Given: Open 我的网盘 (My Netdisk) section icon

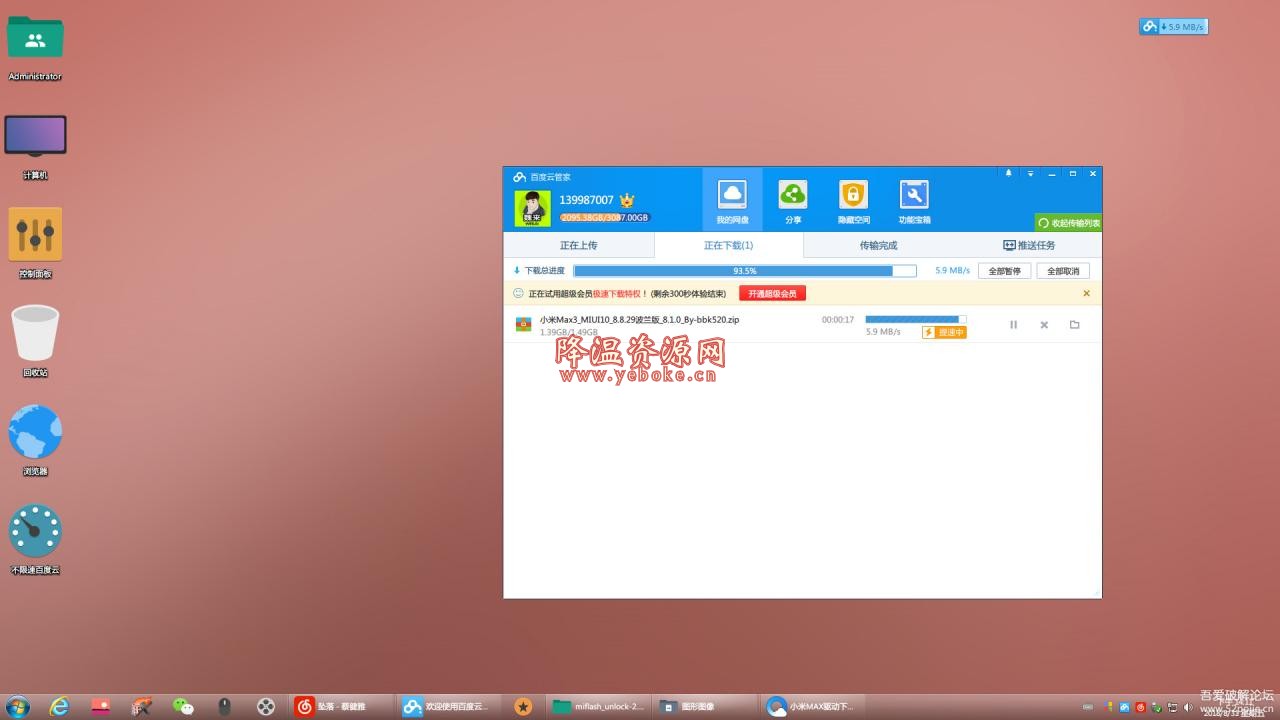Looking at the screenshot, I should (x=732, y=200).
